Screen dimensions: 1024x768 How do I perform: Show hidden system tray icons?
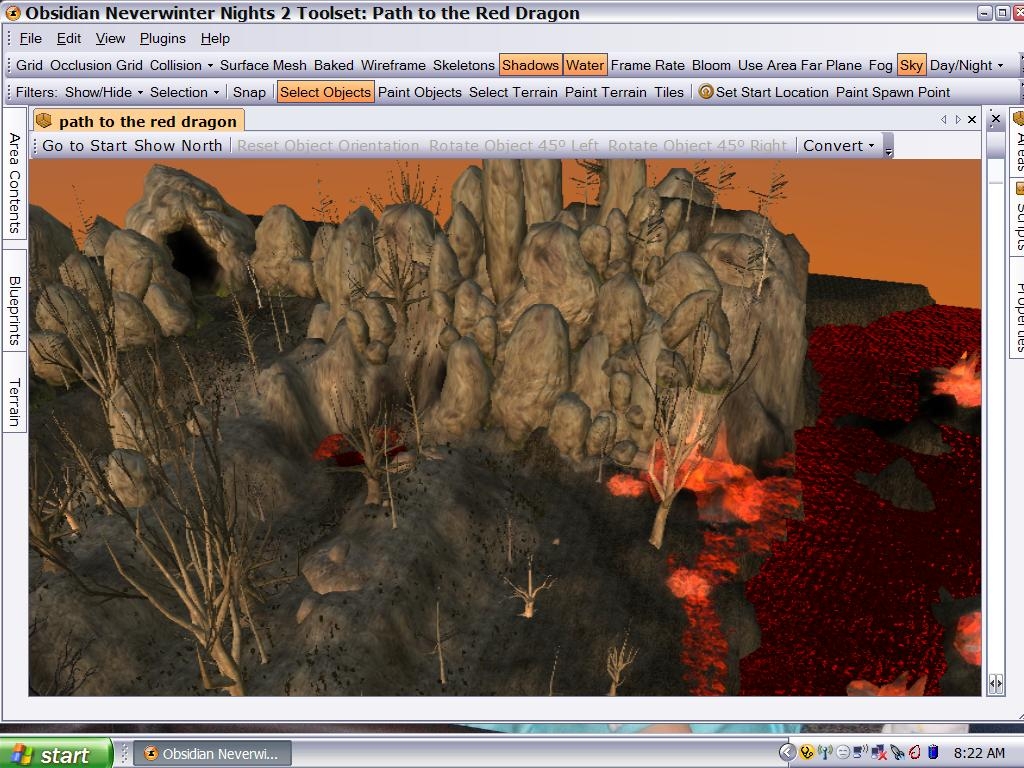(787, 752)
